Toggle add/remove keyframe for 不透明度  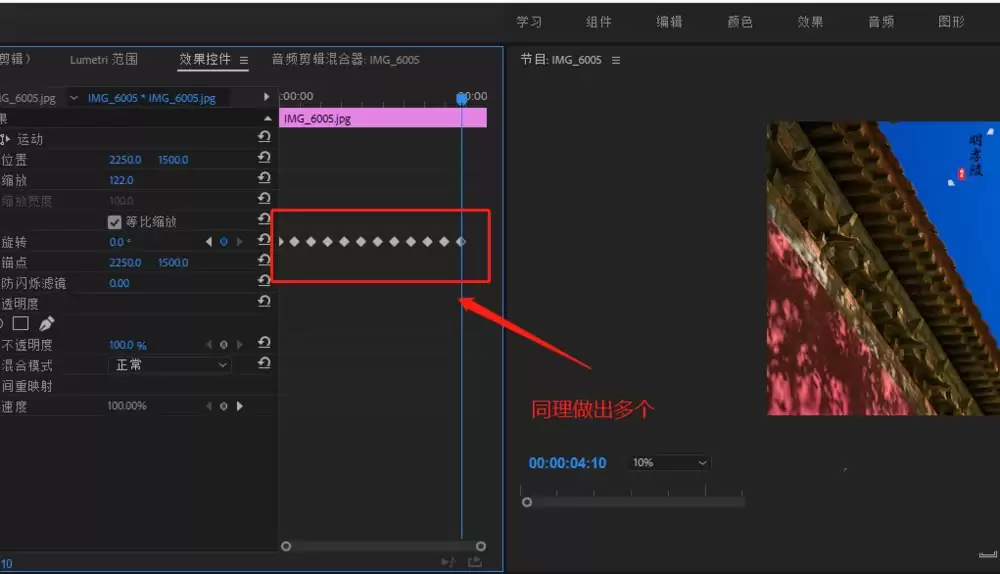(x=224, y=345)
